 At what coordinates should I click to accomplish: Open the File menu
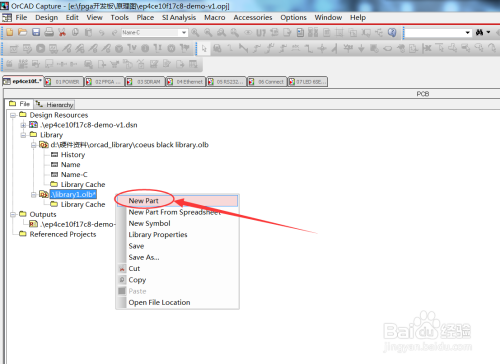click(x=21, y=17)
